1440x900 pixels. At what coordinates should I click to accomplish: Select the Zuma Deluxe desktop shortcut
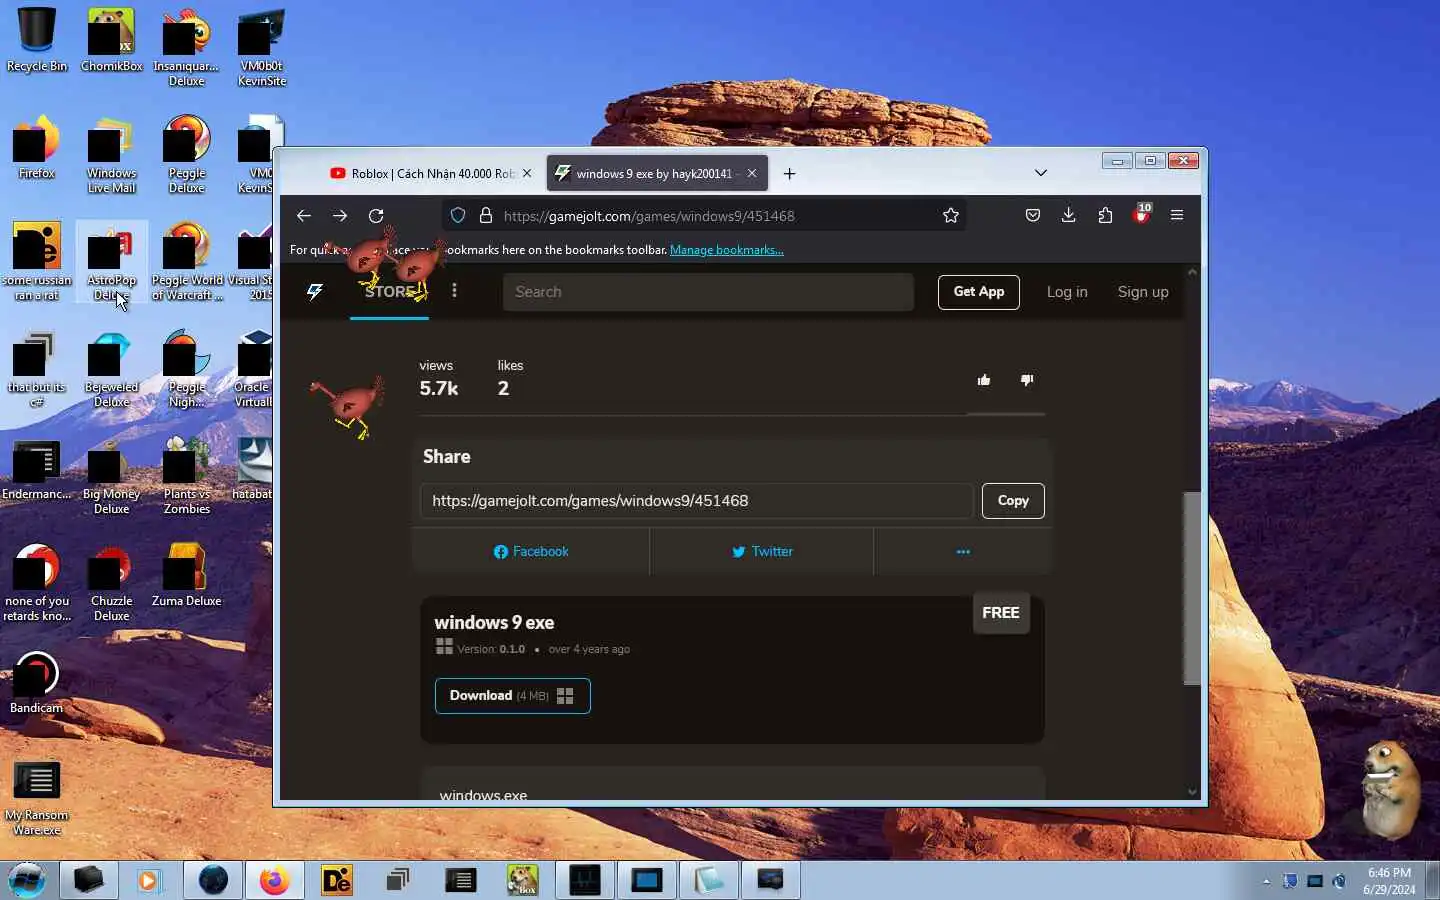pyautogui.click(x=187, y=575)
